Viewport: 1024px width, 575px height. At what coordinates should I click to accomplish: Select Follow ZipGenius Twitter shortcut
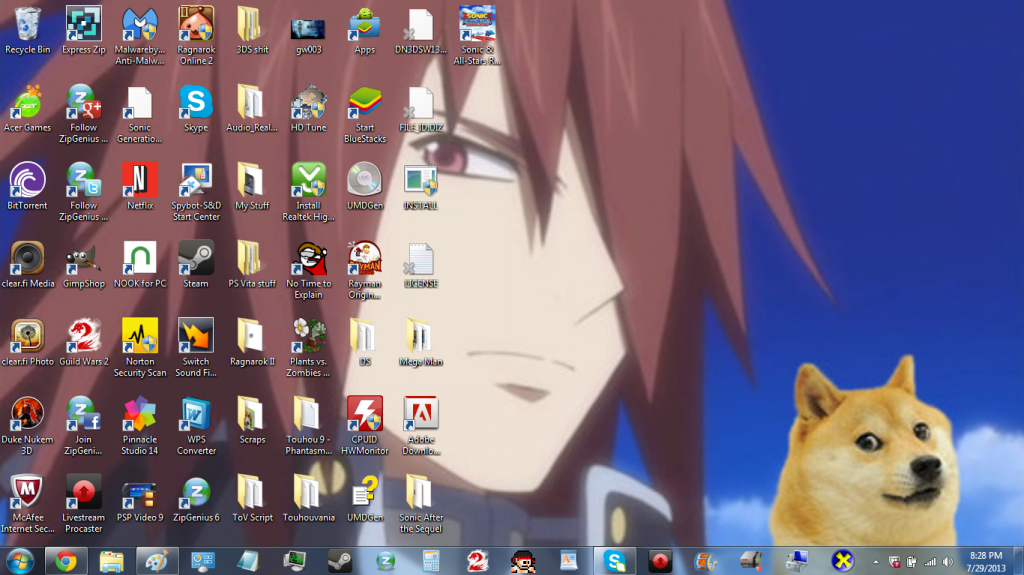coord(84,192)
